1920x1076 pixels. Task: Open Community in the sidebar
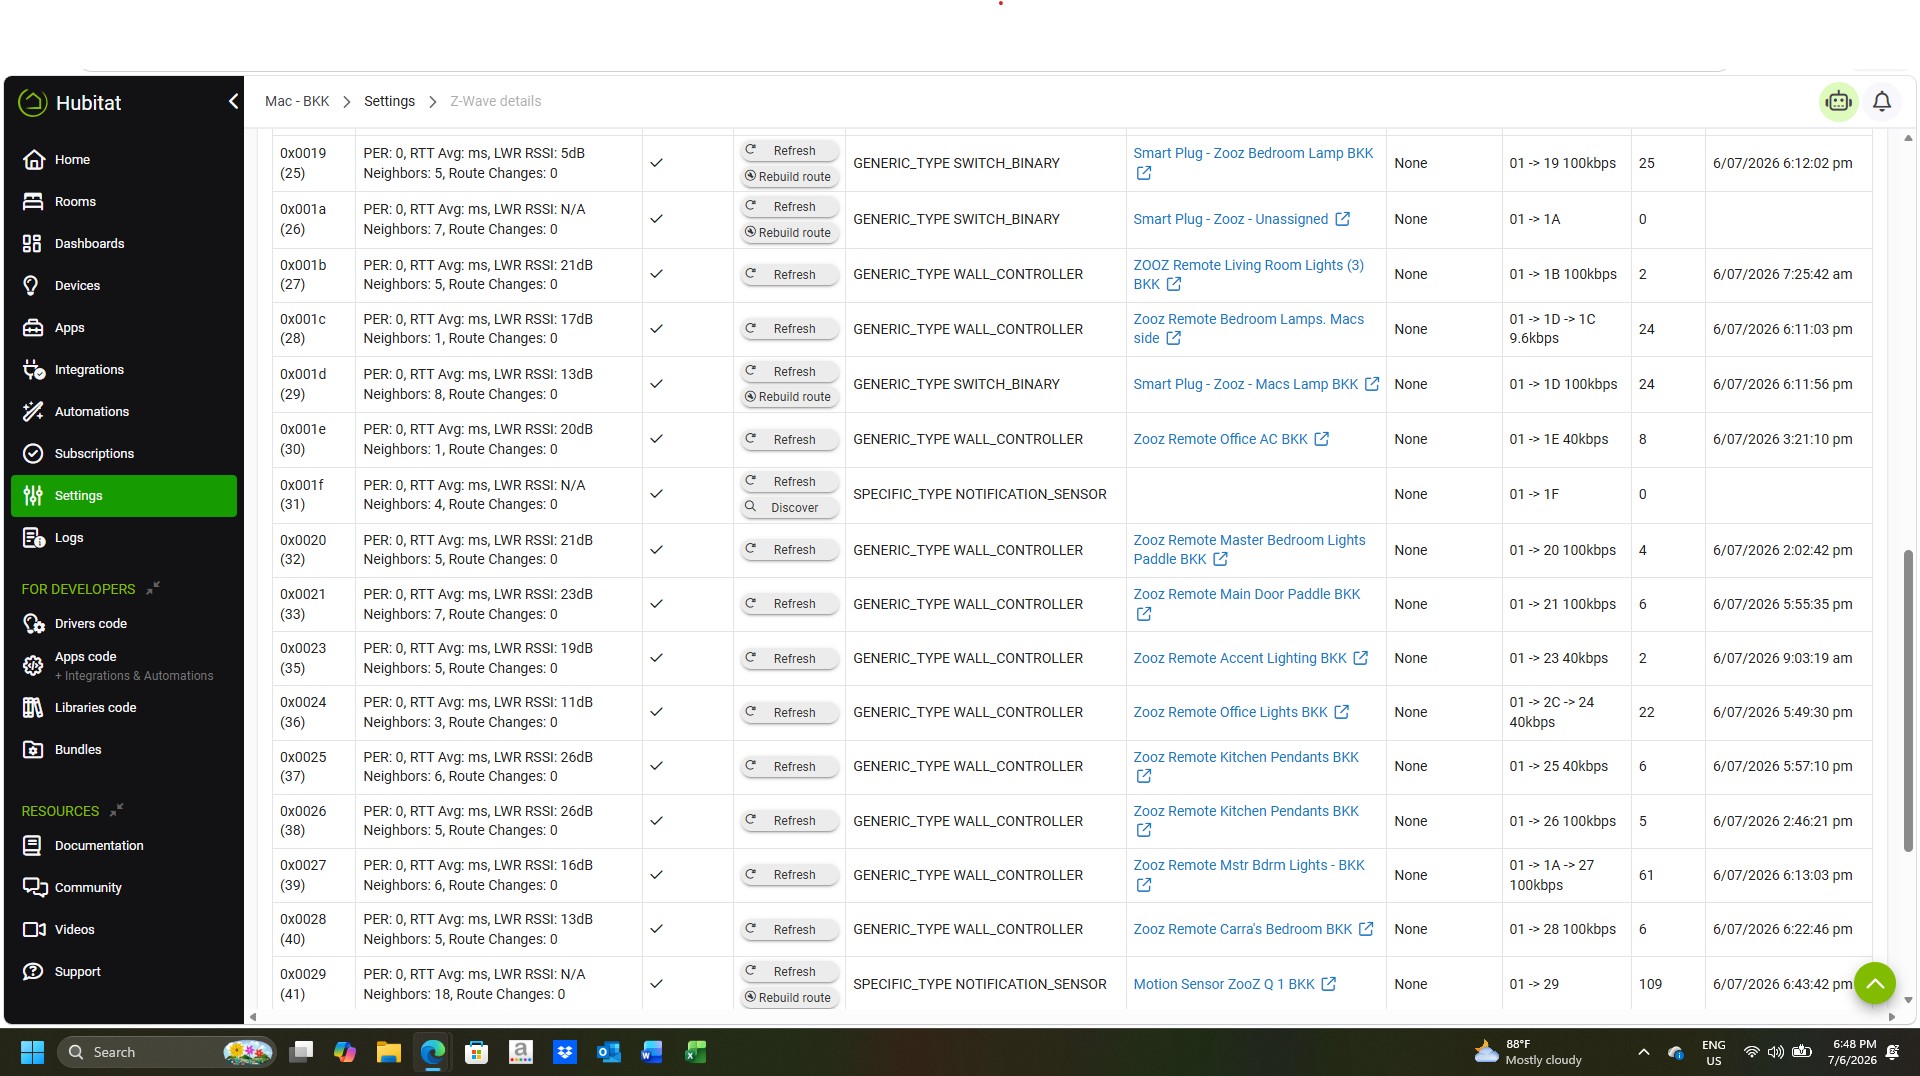pyautogui.click(x=124, y=888)
